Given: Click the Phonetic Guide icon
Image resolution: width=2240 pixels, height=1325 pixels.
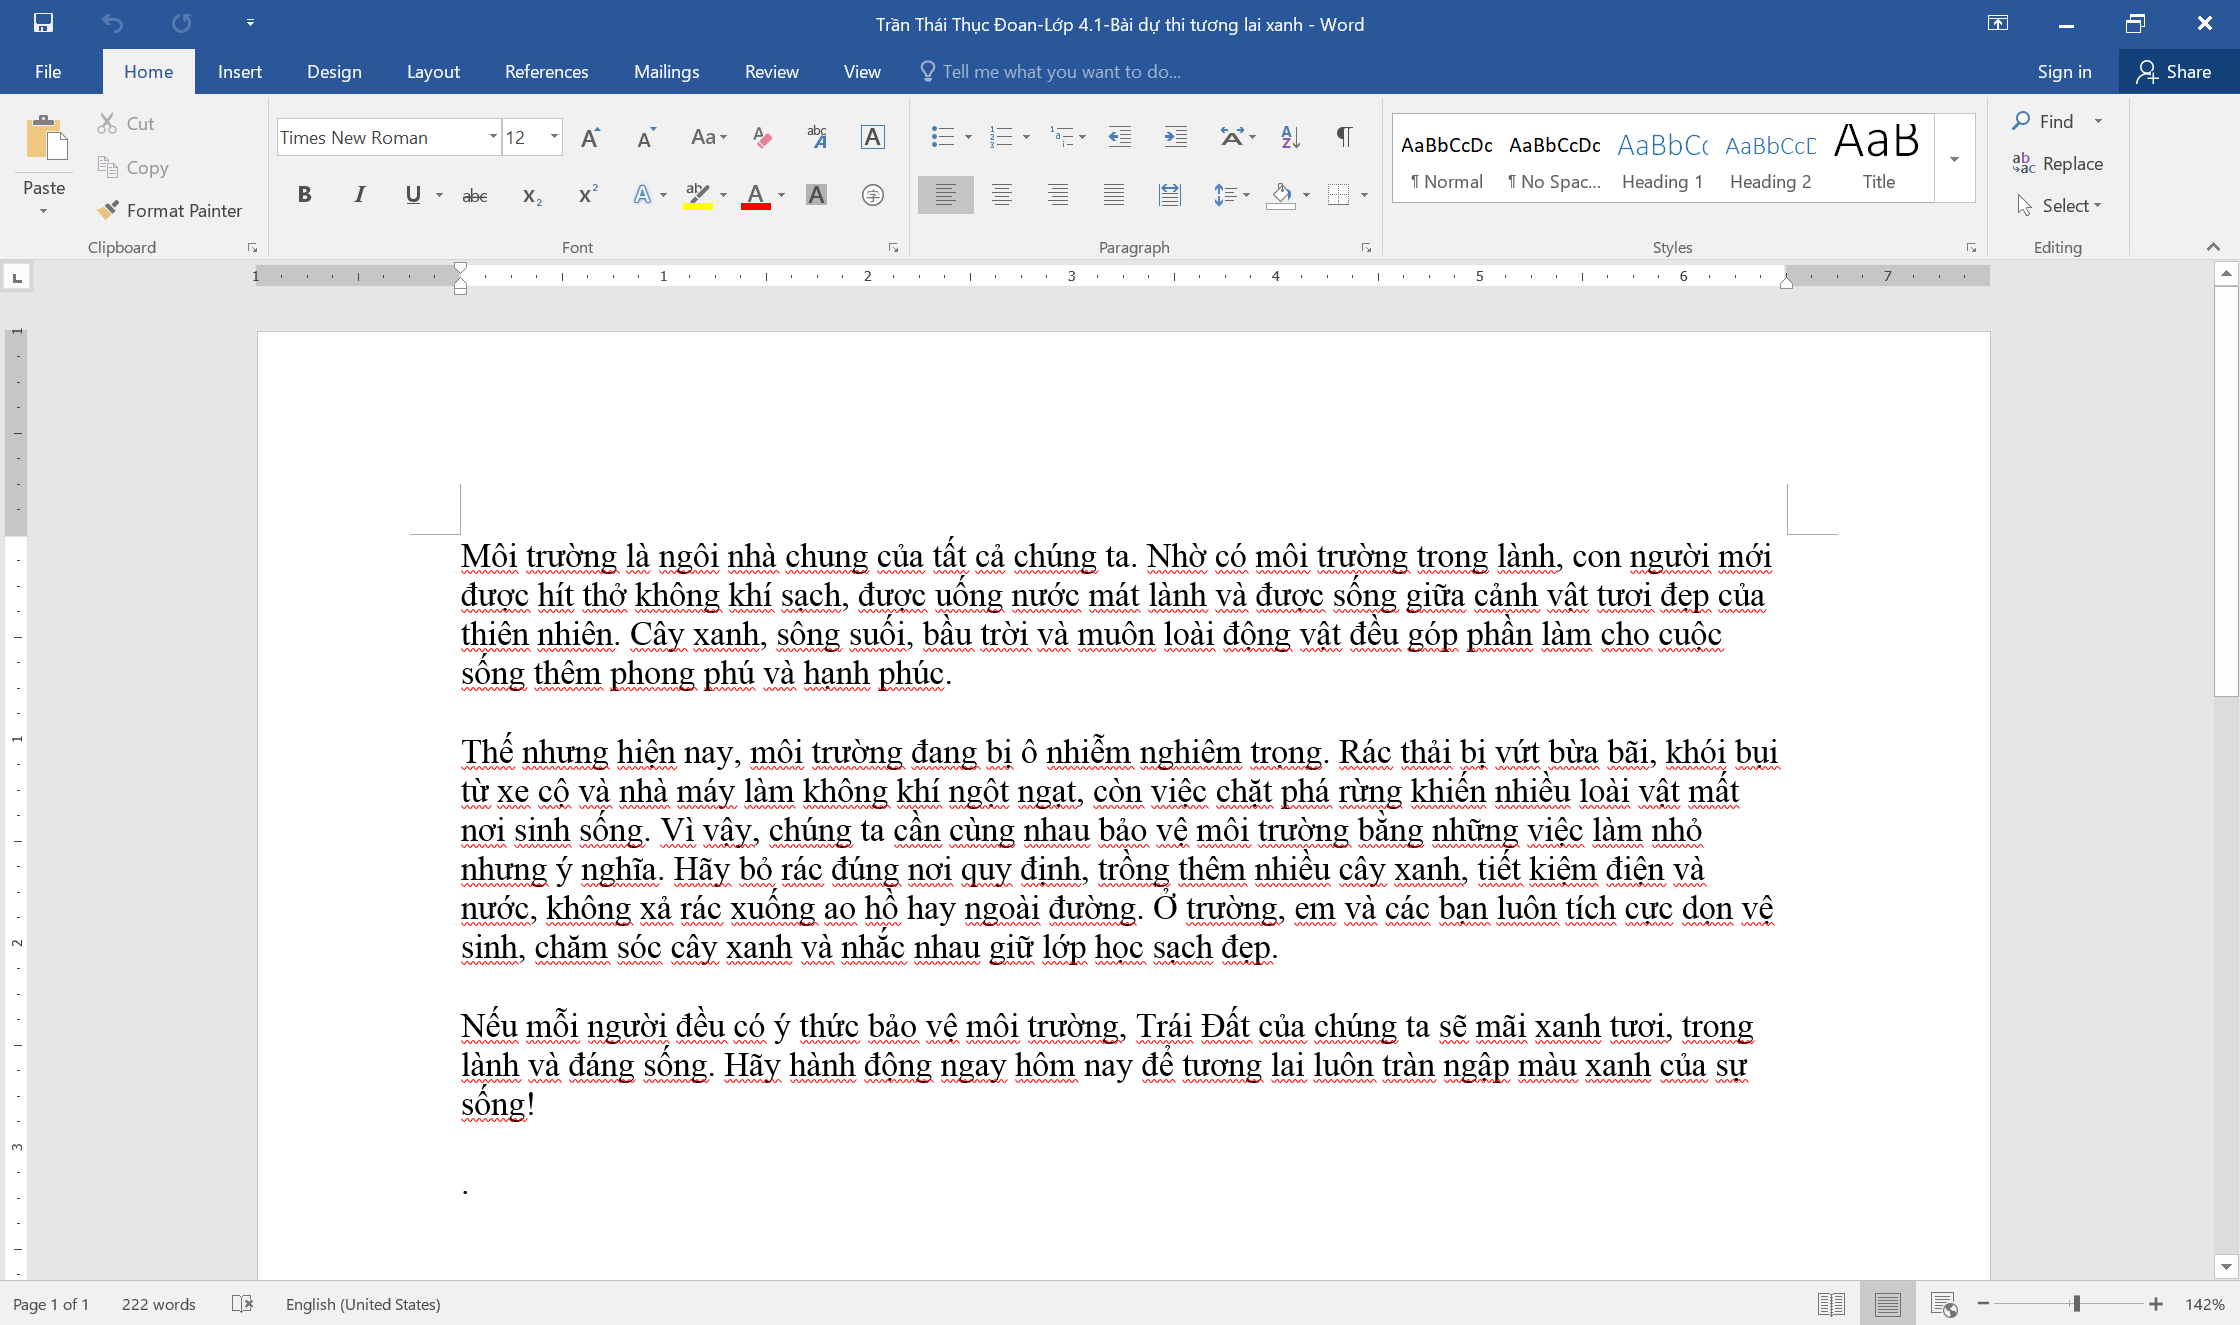Looking at the screenshot, I should coord(817,137).
